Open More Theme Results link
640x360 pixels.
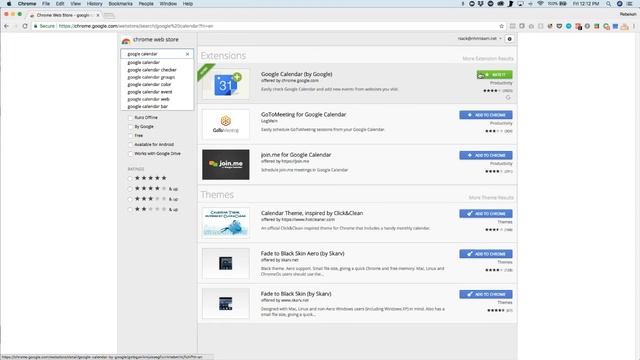[x=491, y=198]
